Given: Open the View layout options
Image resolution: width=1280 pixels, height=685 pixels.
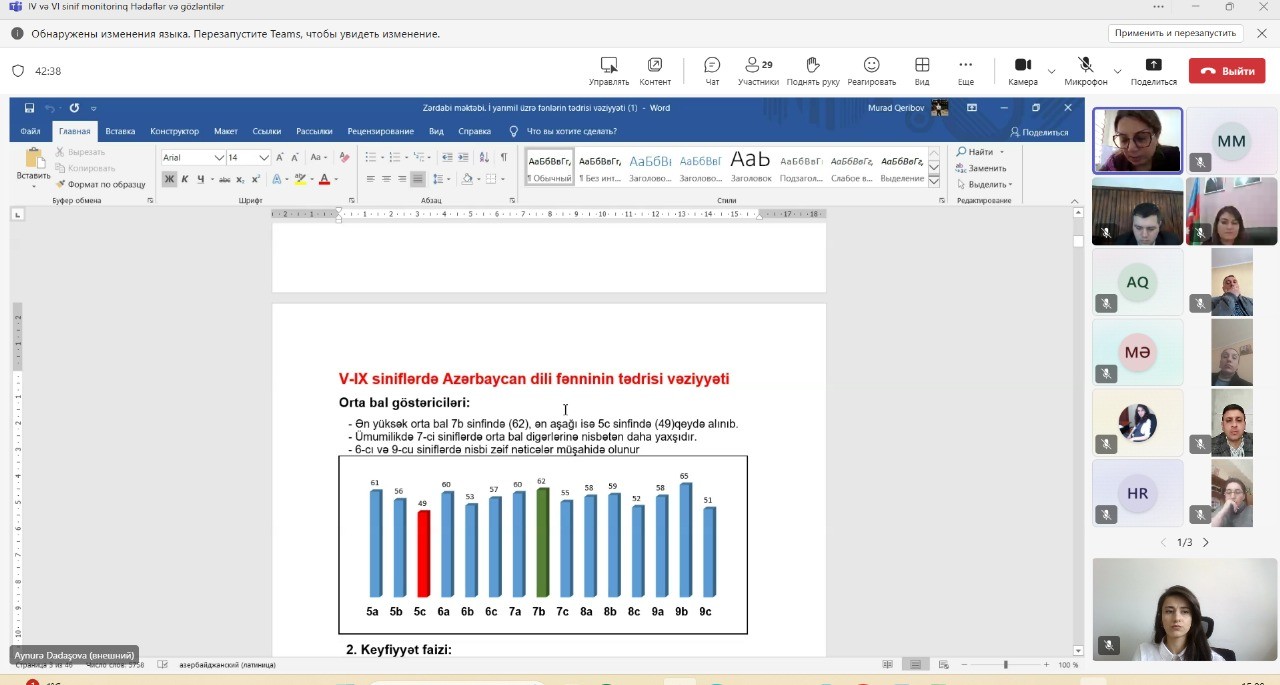Looking at the screenshot, I should tap(922, 66).
